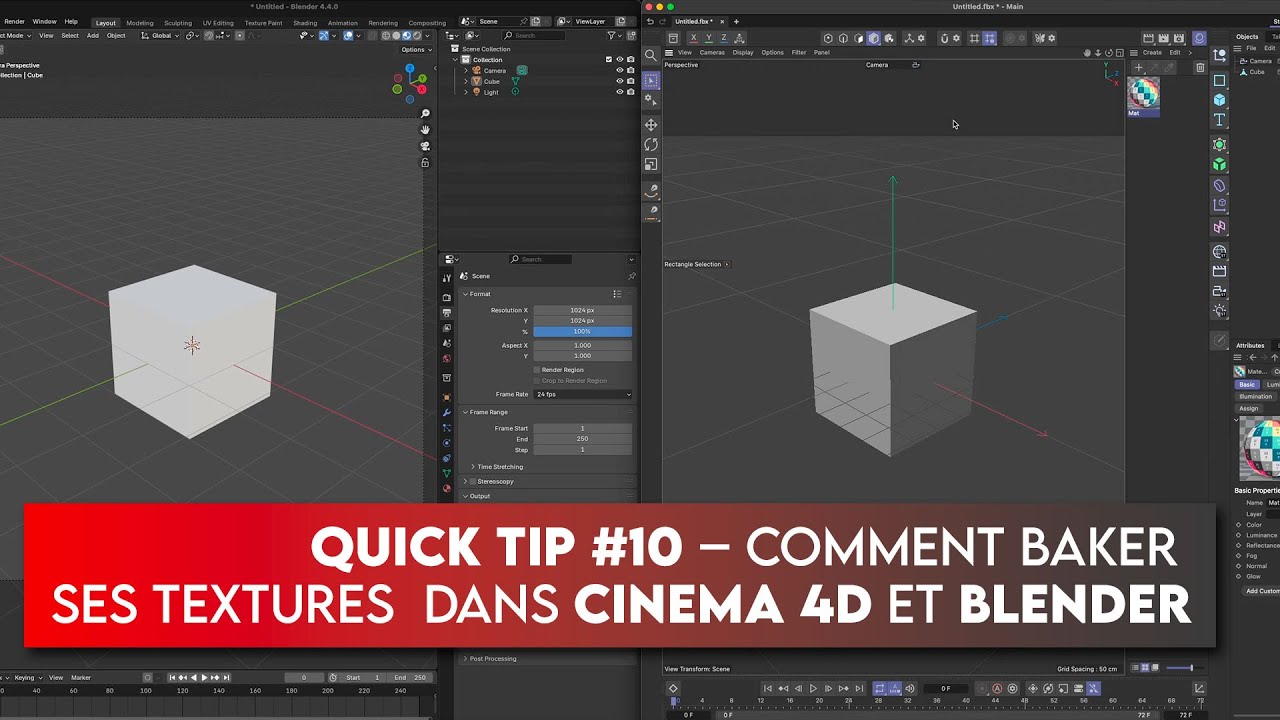Delete material with the trash icon
Viewport: 1280px width, 720px height.
tap(1200, 68)
